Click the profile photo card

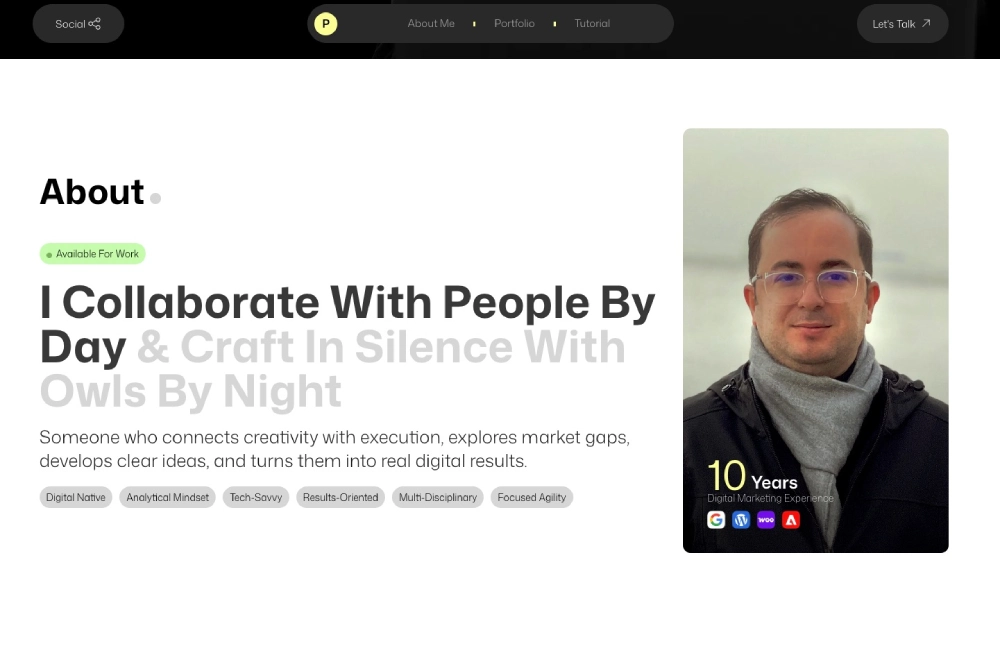816,341
